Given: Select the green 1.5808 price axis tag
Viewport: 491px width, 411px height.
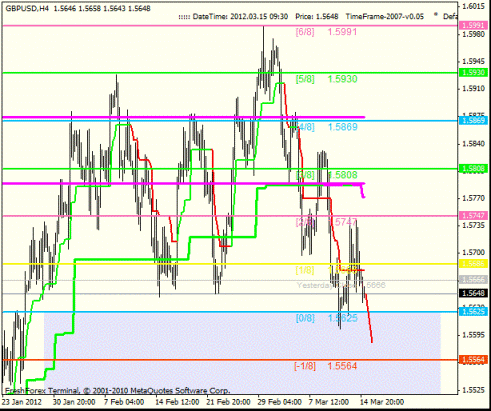Looking at the screenshot, I should pos(473,169).
